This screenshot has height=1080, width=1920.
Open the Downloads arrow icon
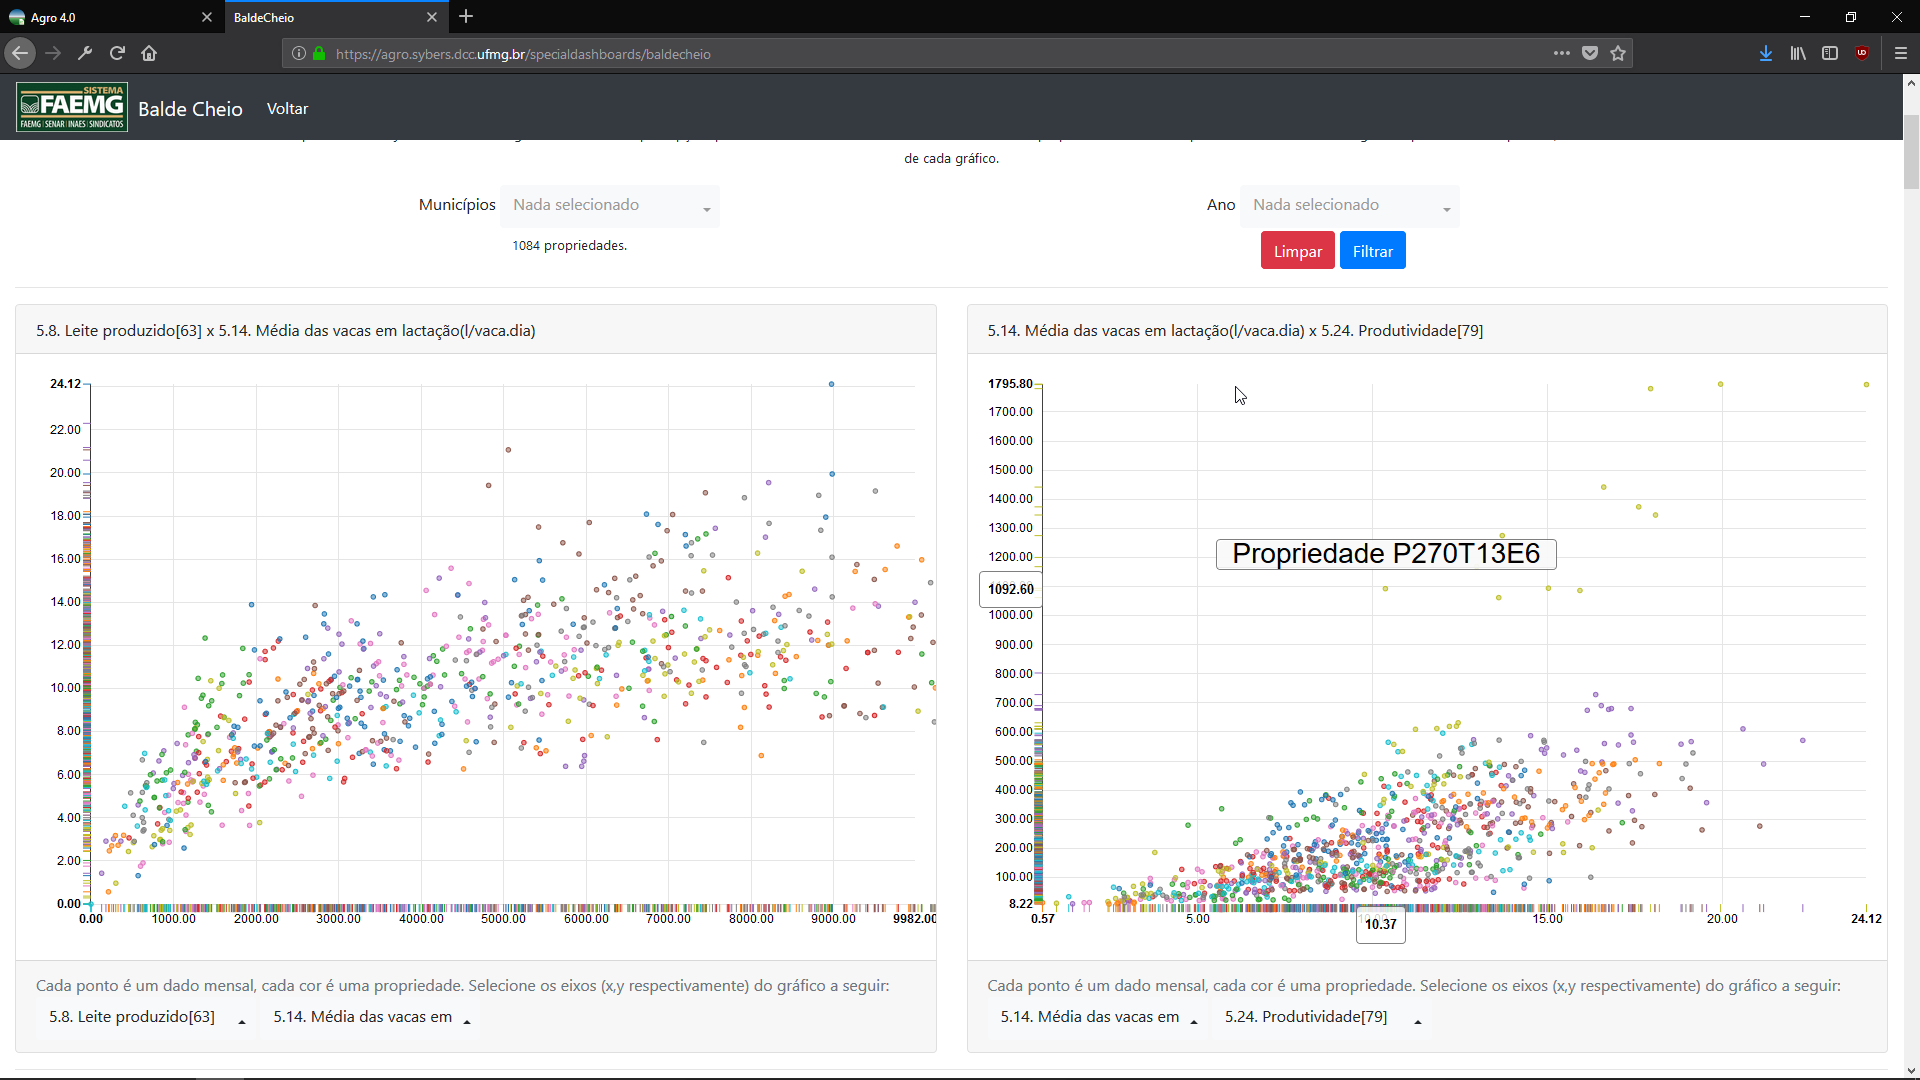click(1766, 53)
